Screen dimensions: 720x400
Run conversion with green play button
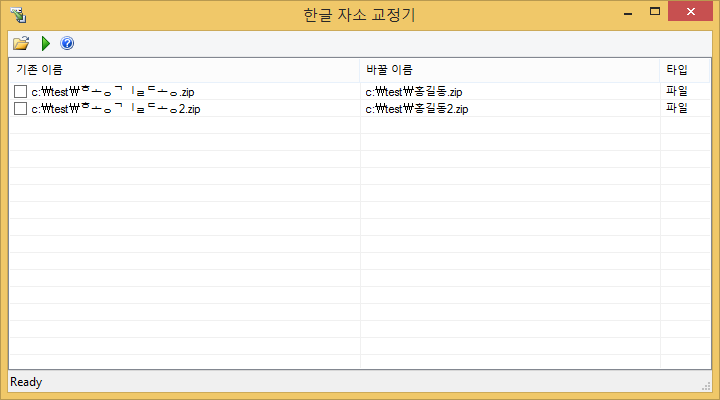(x=45, y=43)
